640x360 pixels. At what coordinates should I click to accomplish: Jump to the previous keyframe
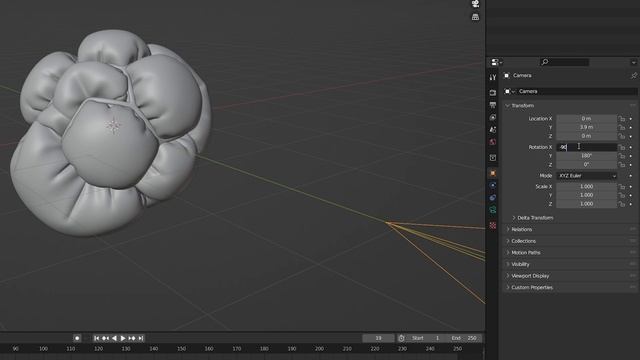pyautogui.click(x=105, y=338)
